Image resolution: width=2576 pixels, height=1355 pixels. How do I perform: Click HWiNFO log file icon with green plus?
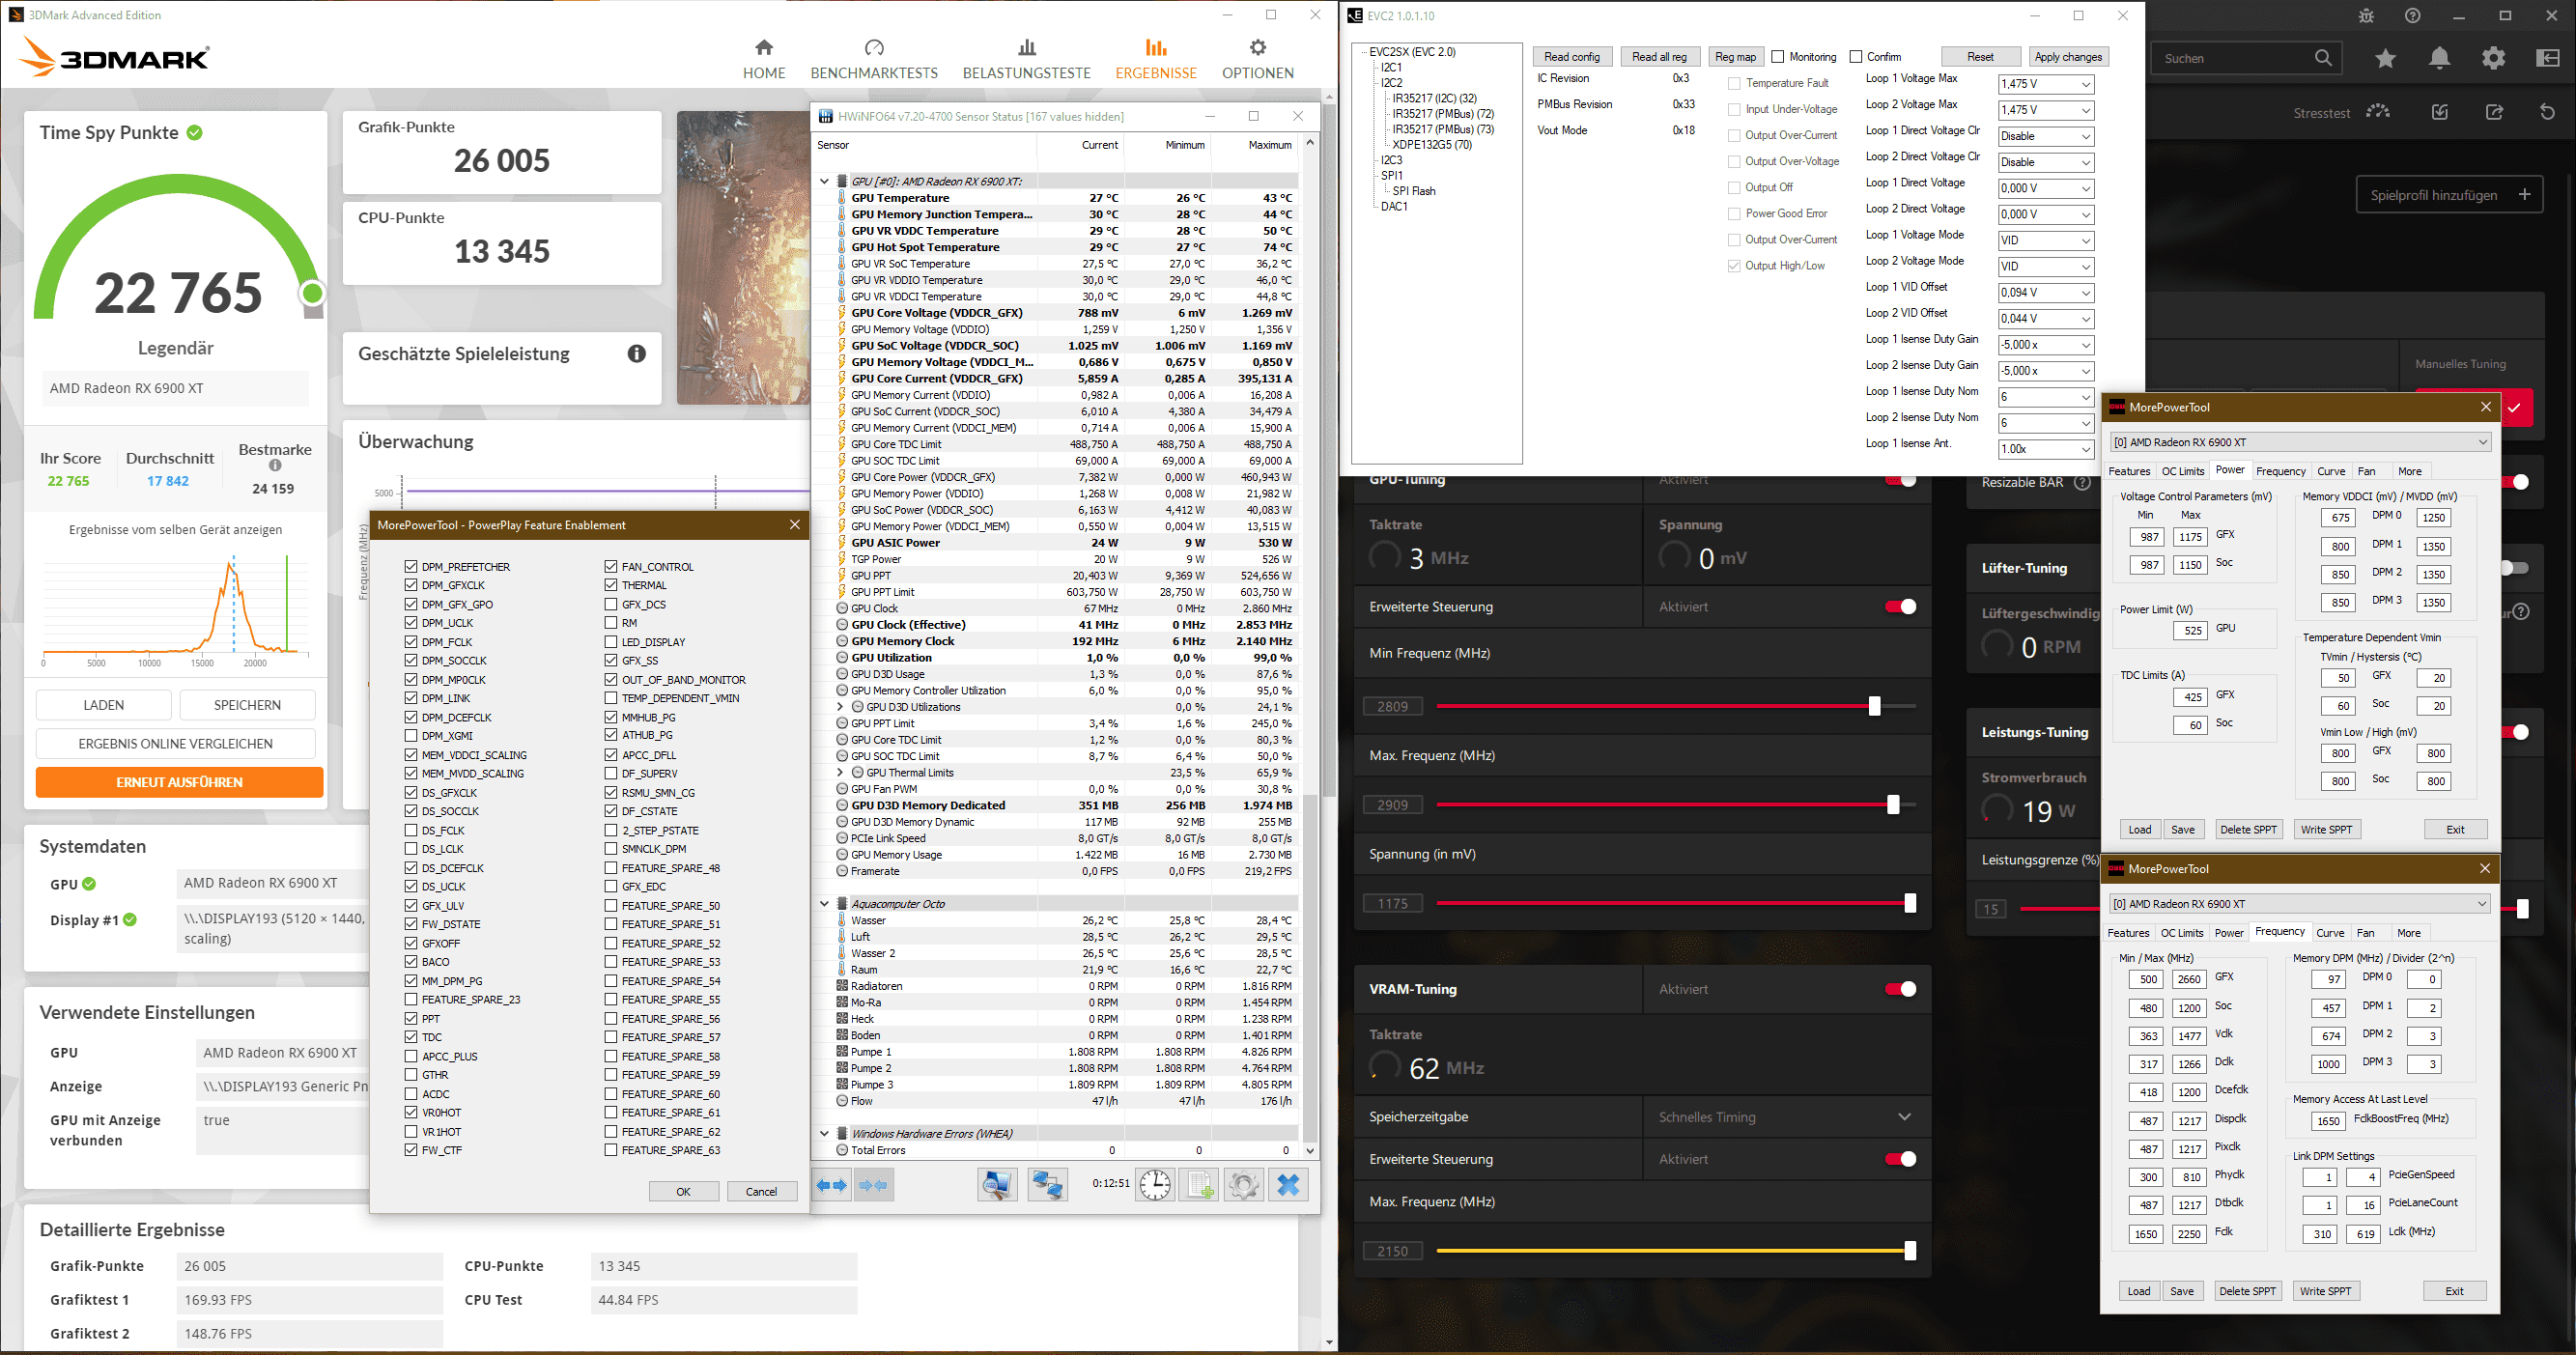click(1199, 1185)
